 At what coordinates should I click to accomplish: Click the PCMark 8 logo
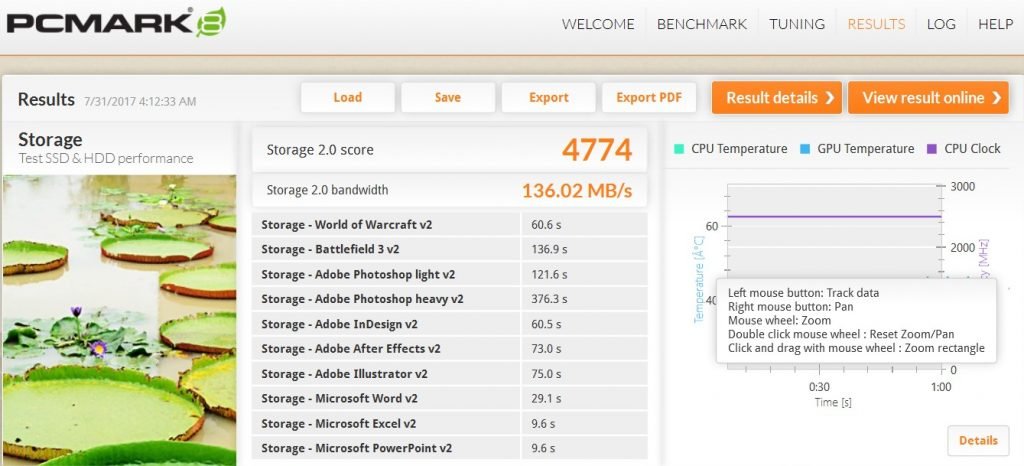[x=116, y=23]
